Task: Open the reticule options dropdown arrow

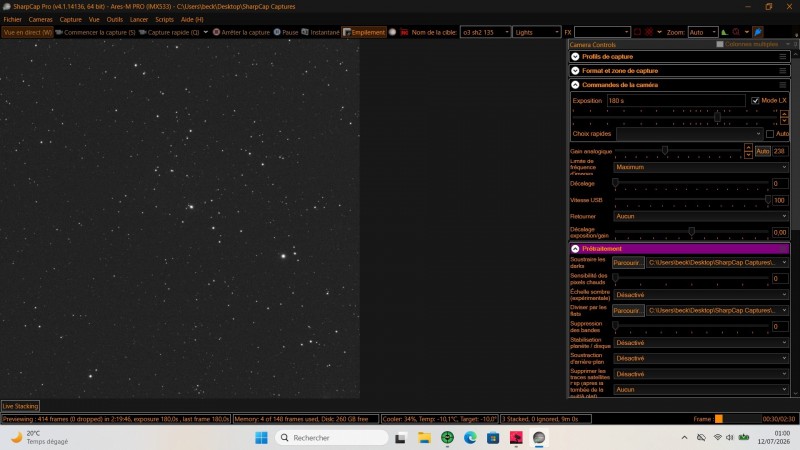Action: click(659, 32)
